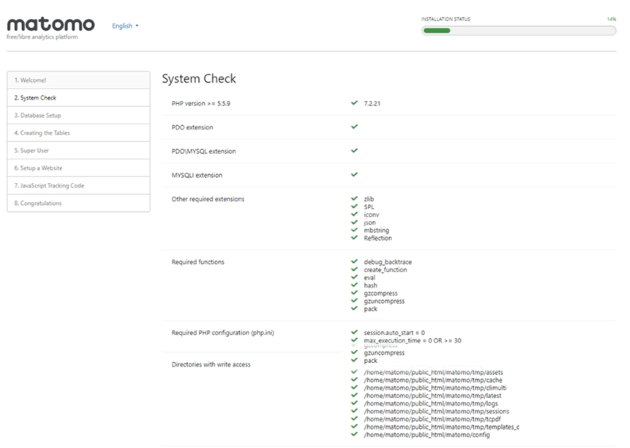This screenshot has height=448, width=630.
Task: Click the checkmark beside tmp/logs path
Action: tap(354, 403)
